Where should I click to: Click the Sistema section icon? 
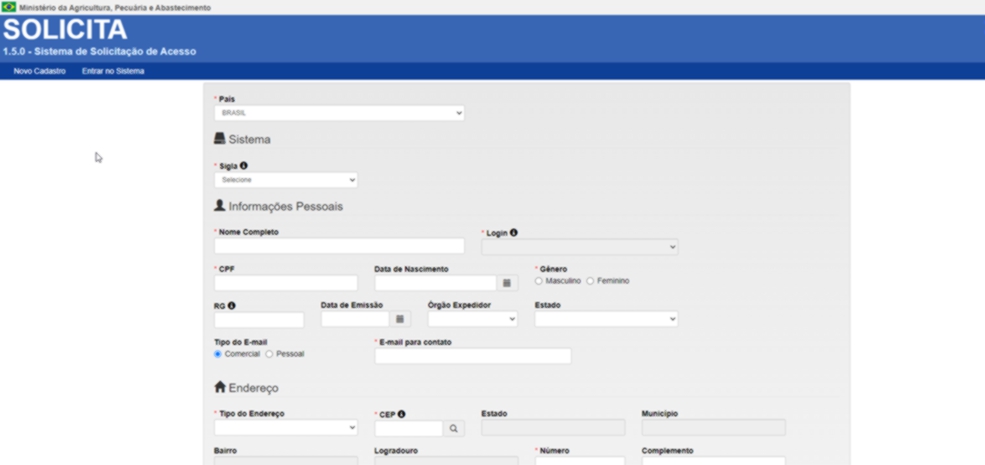219,139
